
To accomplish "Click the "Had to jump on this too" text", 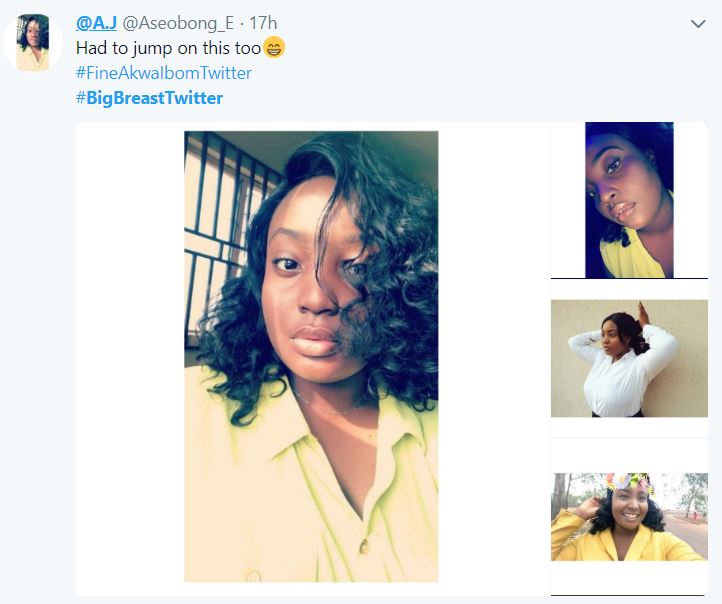I will tap(168, 47).
